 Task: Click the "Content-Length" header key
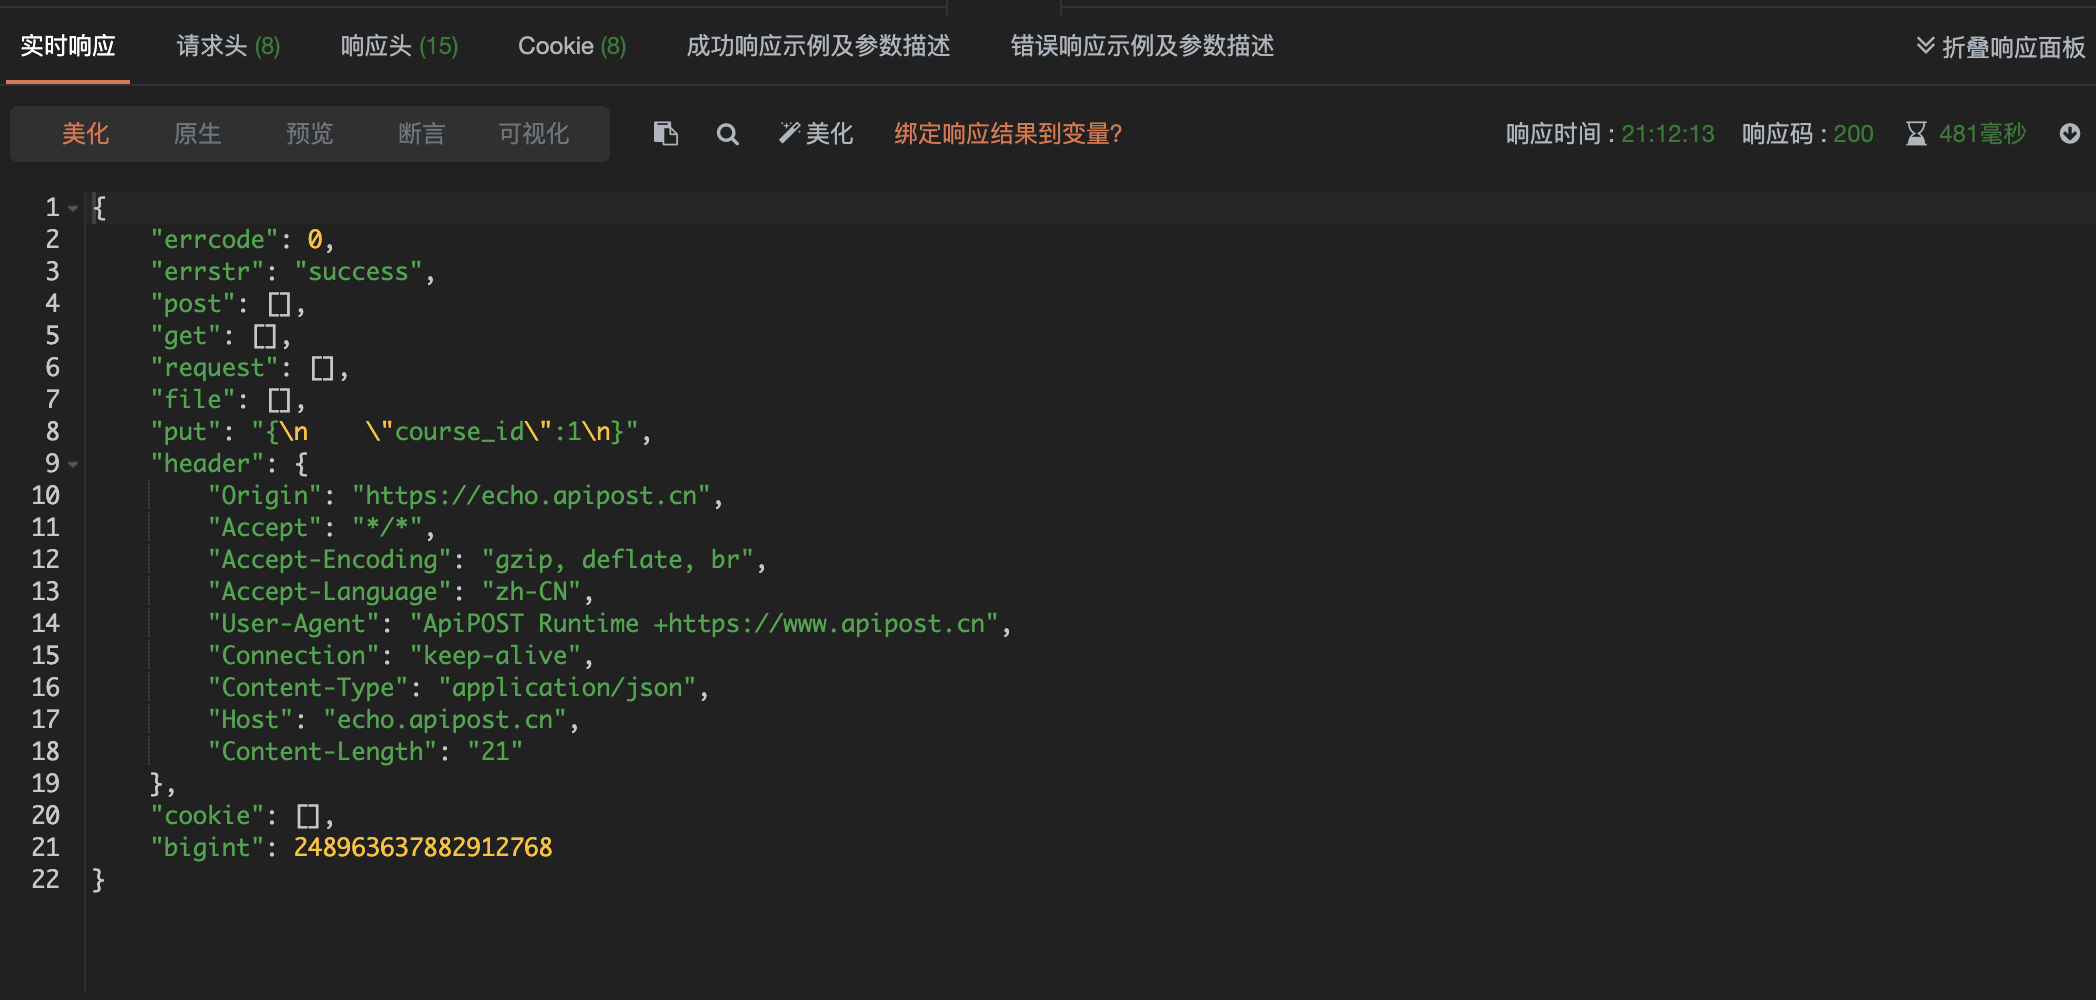pos(323,752)
